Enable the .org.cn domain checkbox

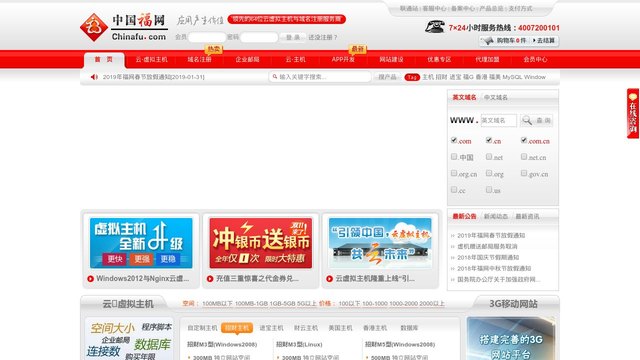point(454,173)
